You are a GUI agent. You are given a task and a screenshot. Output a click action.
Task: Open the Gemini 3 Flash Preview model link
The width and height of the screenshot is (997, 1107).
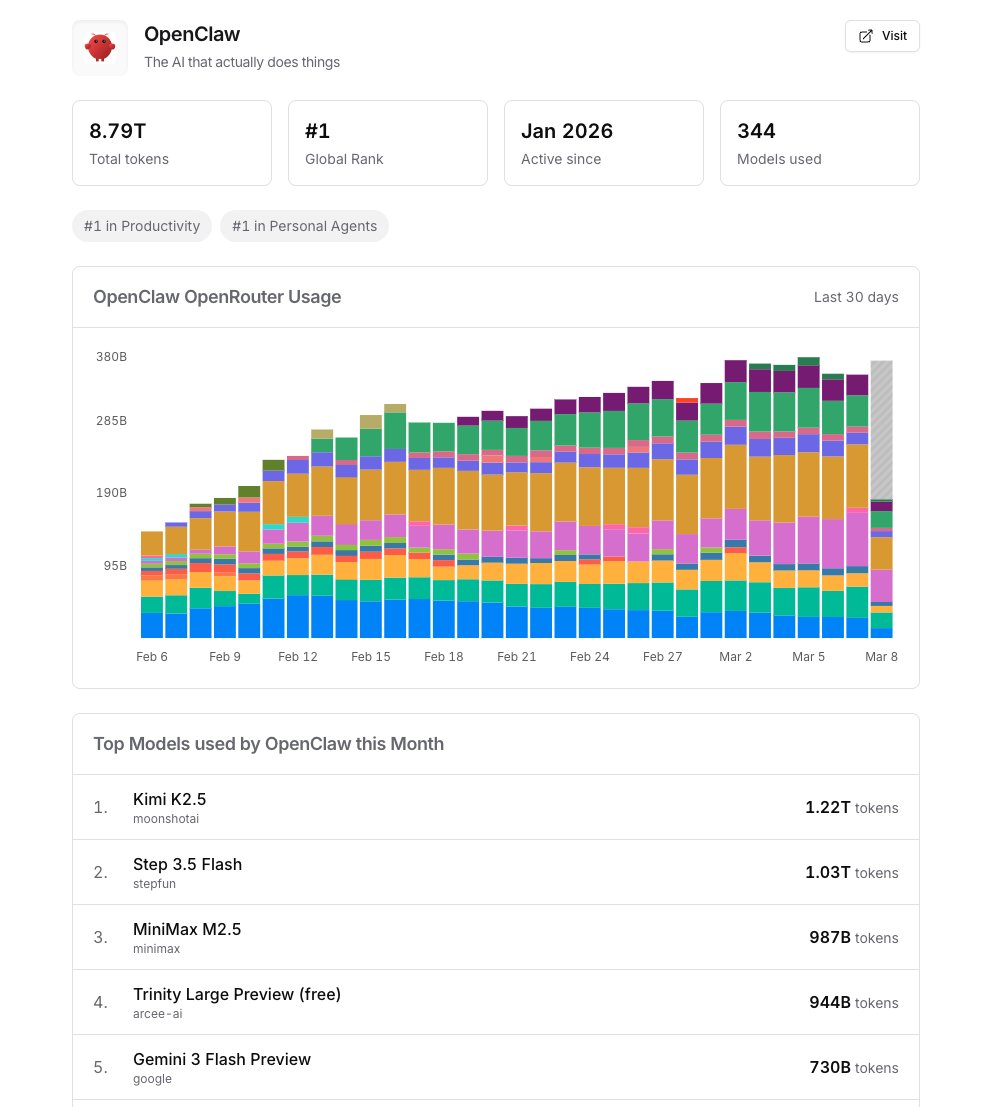click(x=222, y=1059)
